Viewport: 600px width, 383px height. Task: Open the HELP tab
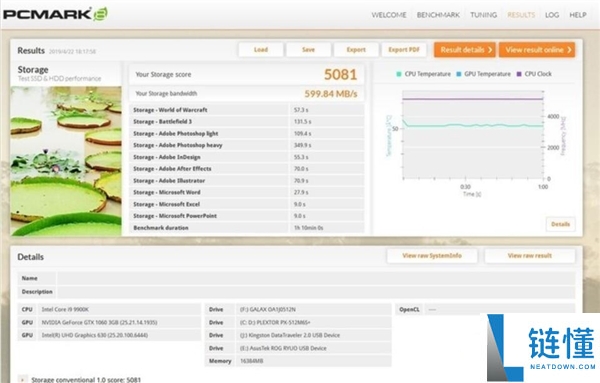point(578,15)
